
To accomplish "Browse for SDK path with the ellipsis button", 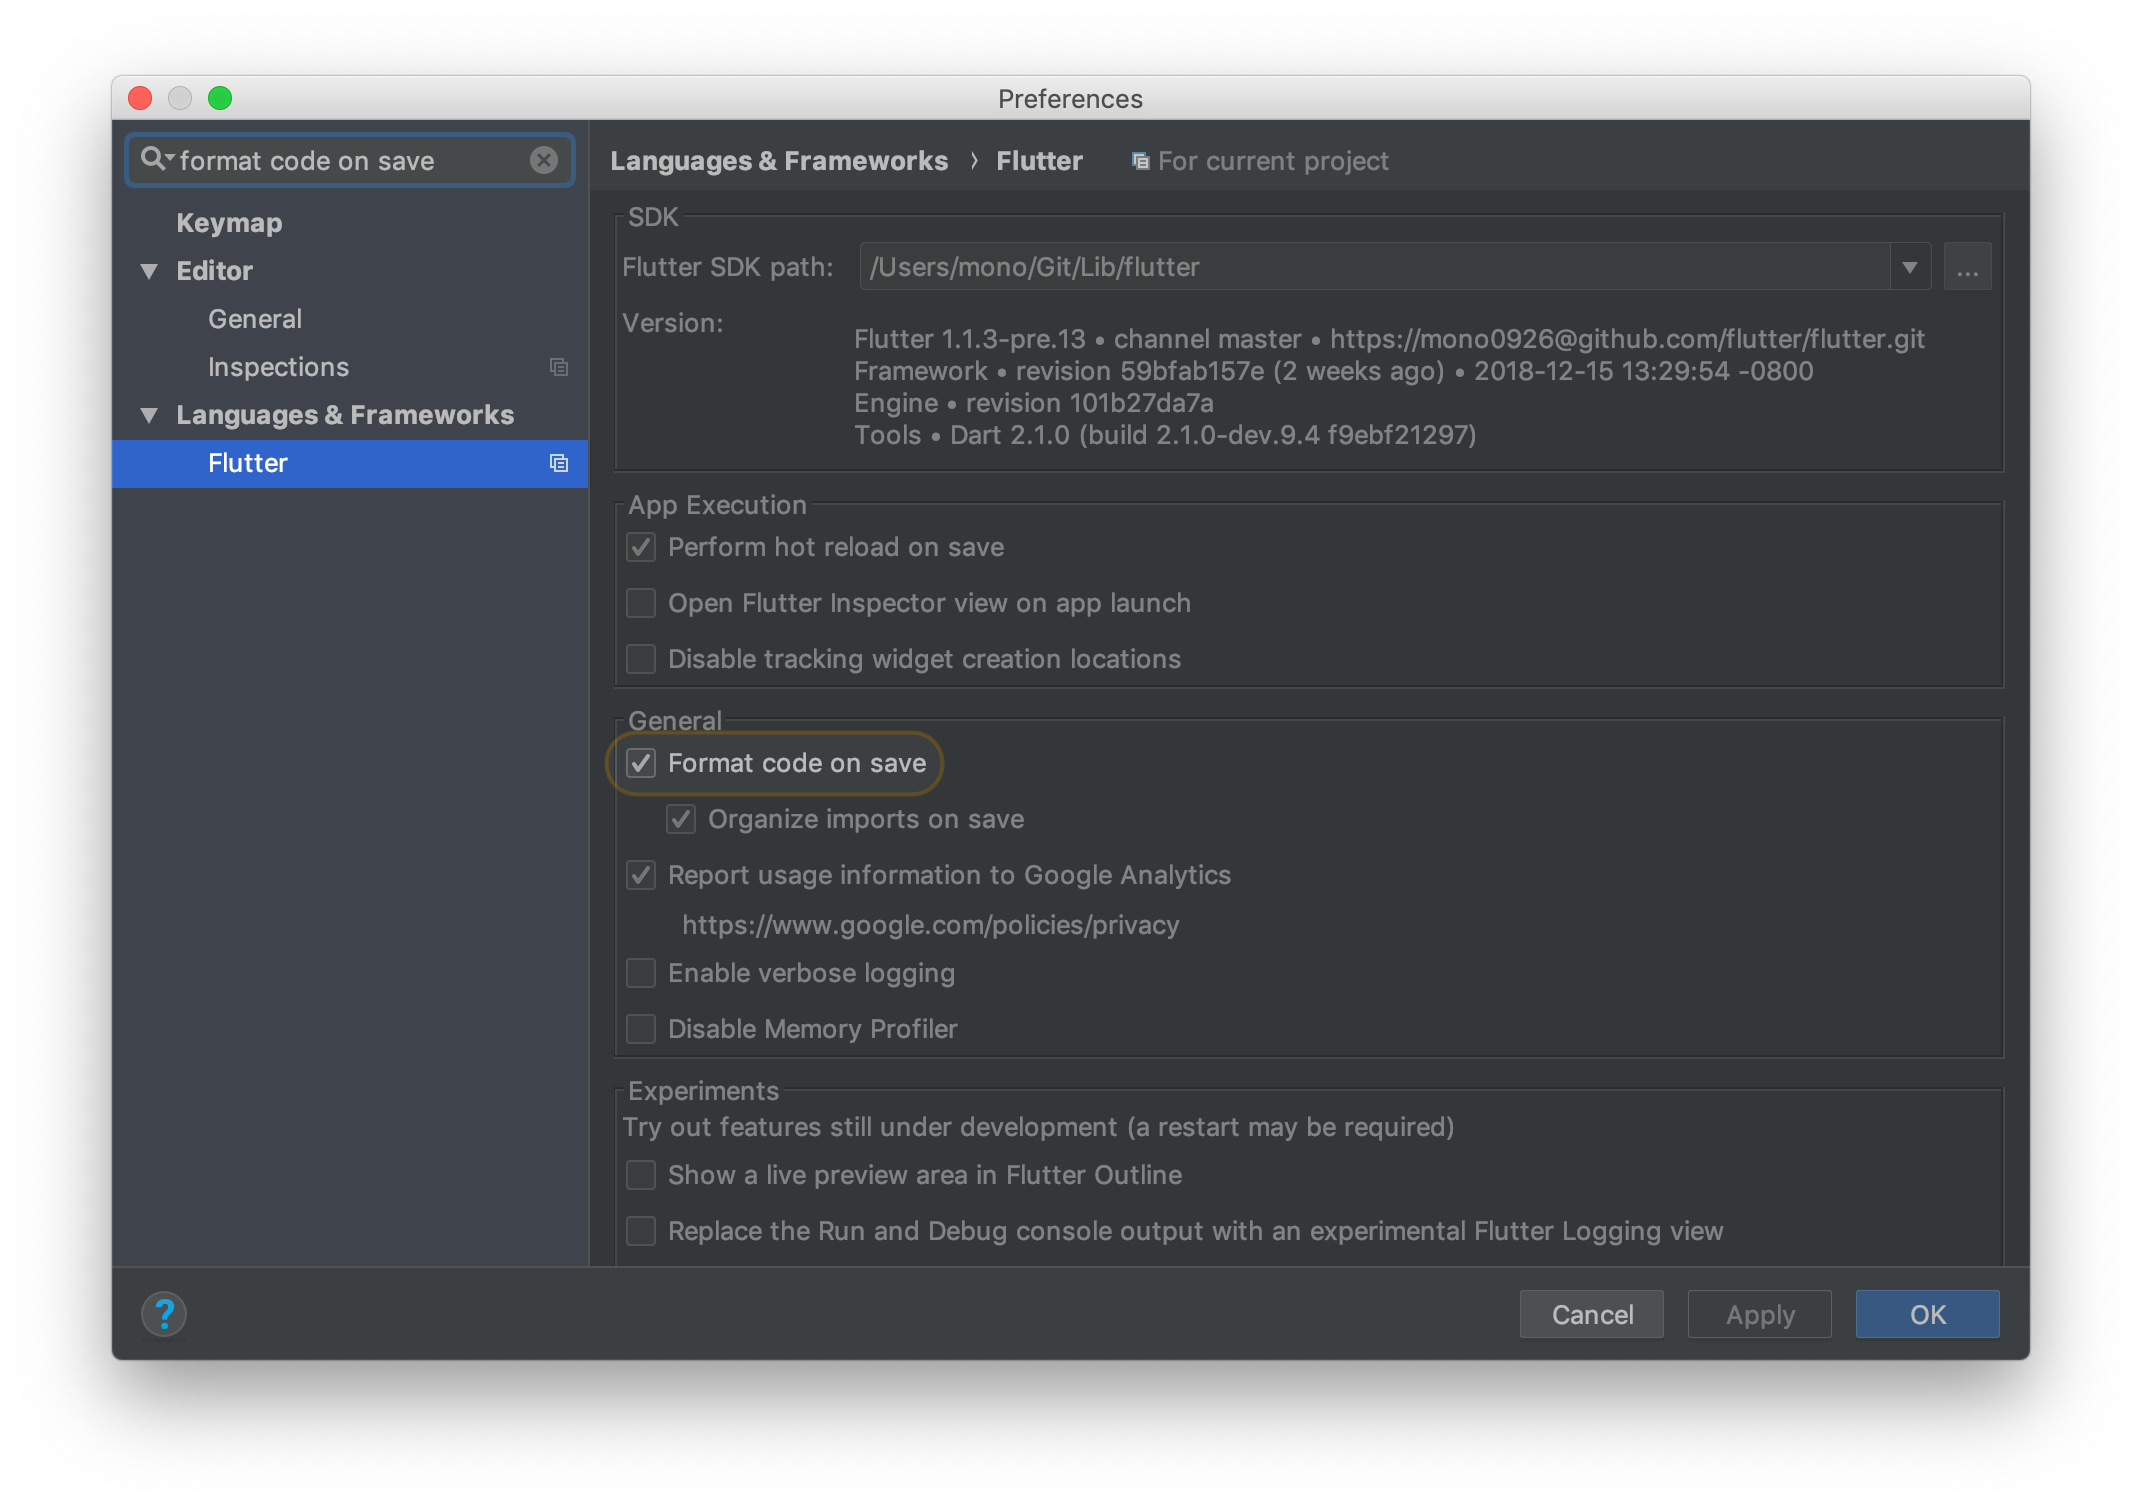I will [x=1967, y=267].
